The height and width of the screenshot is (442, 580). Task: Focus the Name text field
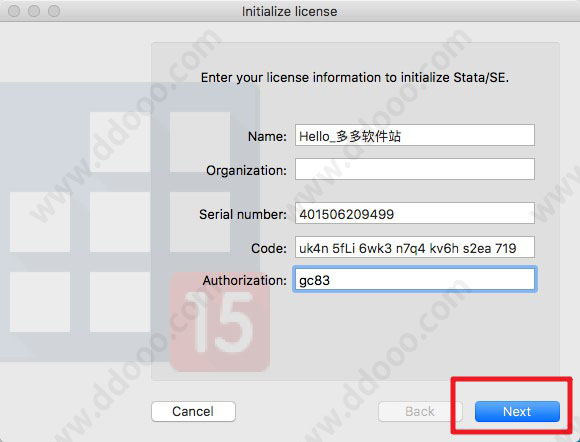415,135
